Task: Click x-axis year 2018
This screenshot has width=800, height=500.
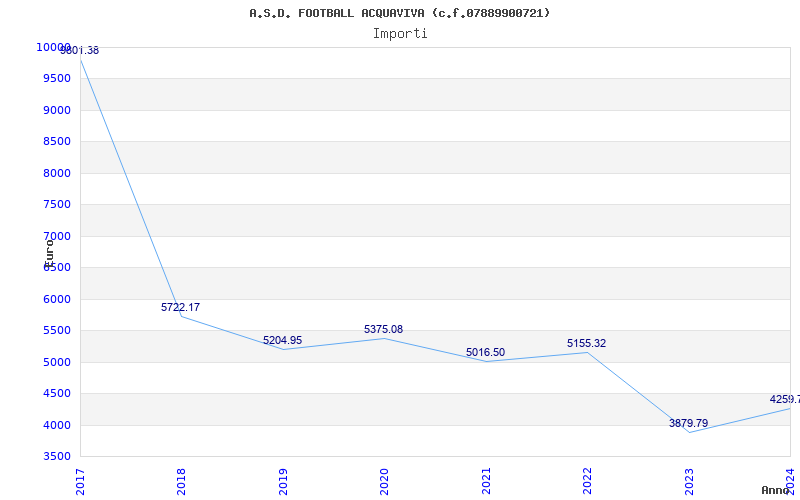Action: pyautogui.click(x=181, y=481)
